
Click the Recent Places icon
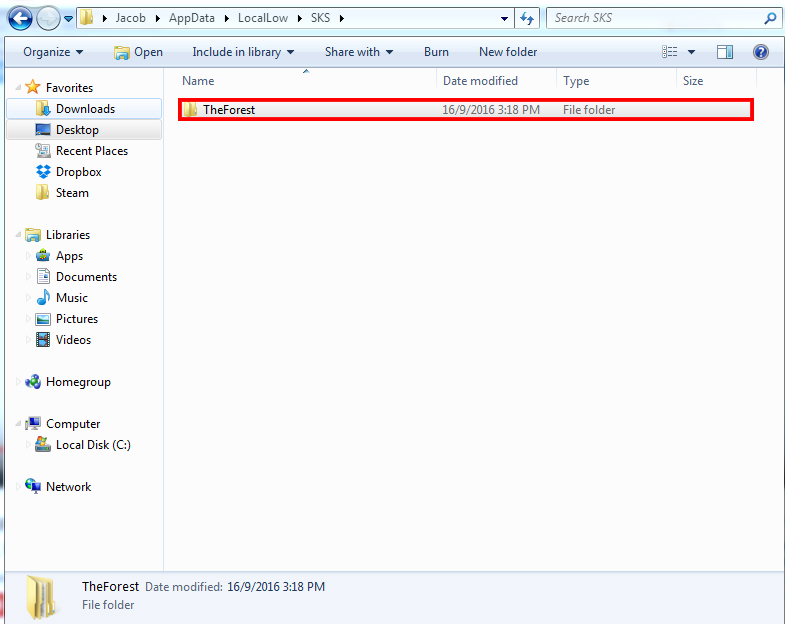click(43, 150)
